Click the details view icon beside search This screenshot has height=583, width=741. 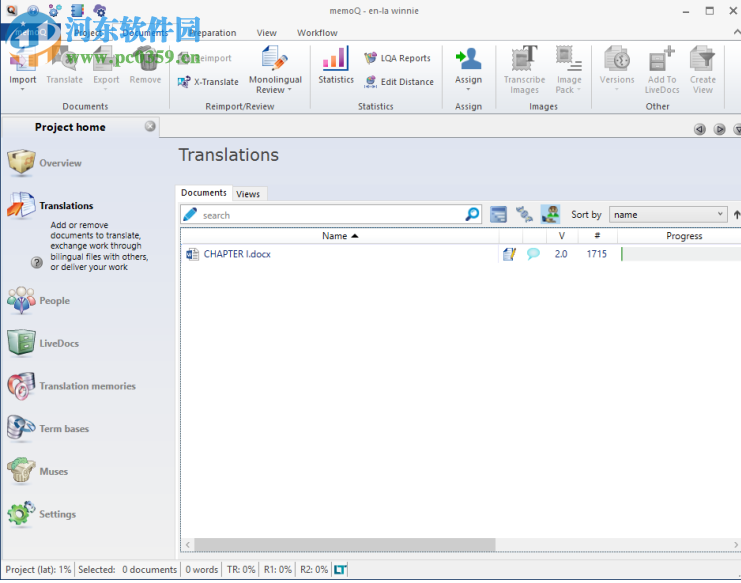click(498, 214)
